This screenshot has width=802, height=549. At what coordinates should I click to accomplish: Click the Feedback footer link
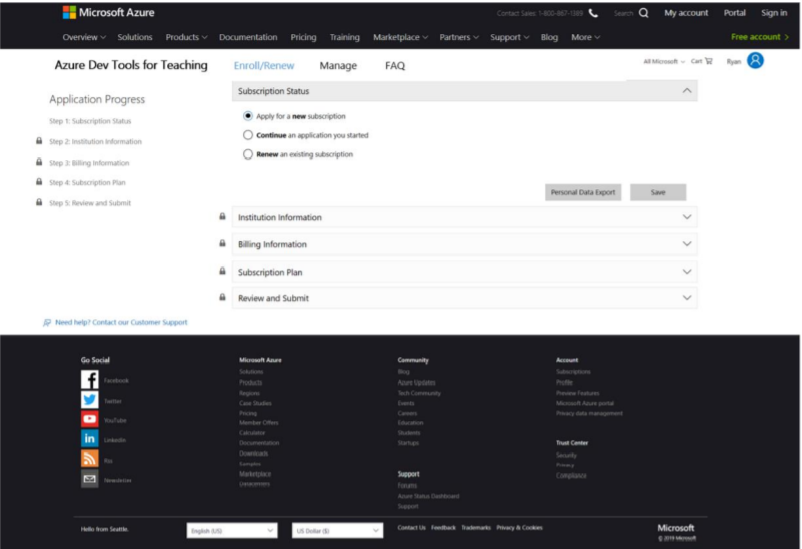443,528
